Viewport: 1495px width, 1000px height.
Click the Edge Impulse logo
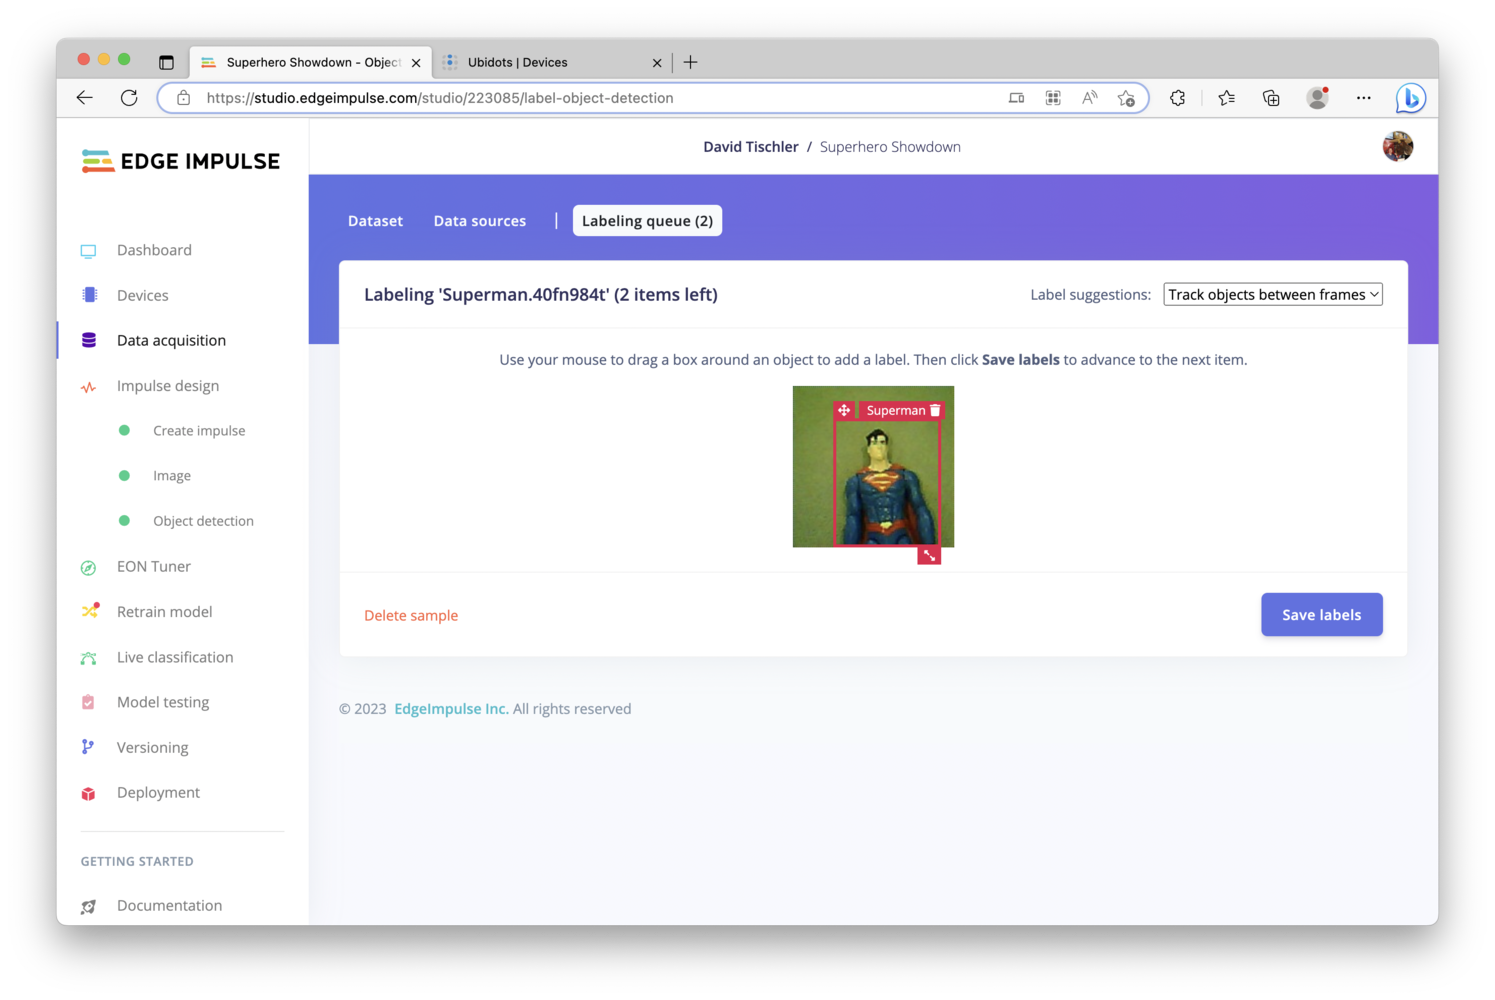click(181, 161)
